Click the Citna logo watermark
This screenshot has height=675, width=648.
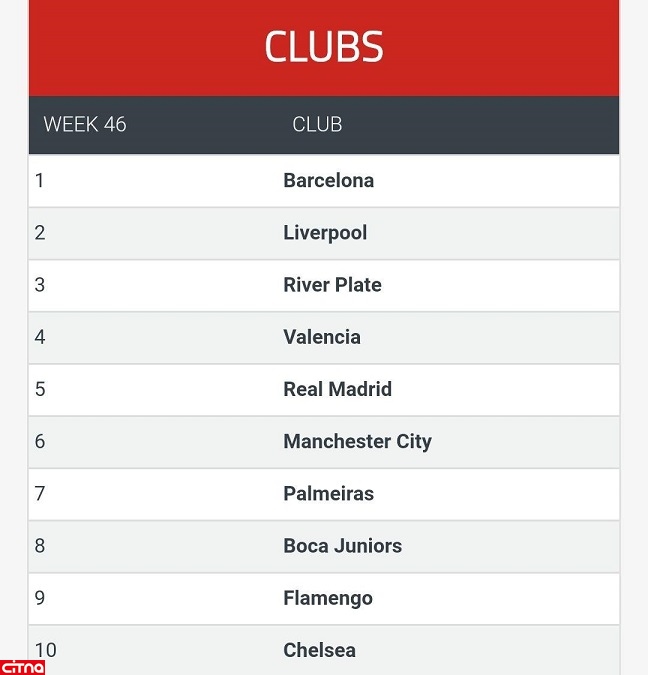click(x=22, y=667)
